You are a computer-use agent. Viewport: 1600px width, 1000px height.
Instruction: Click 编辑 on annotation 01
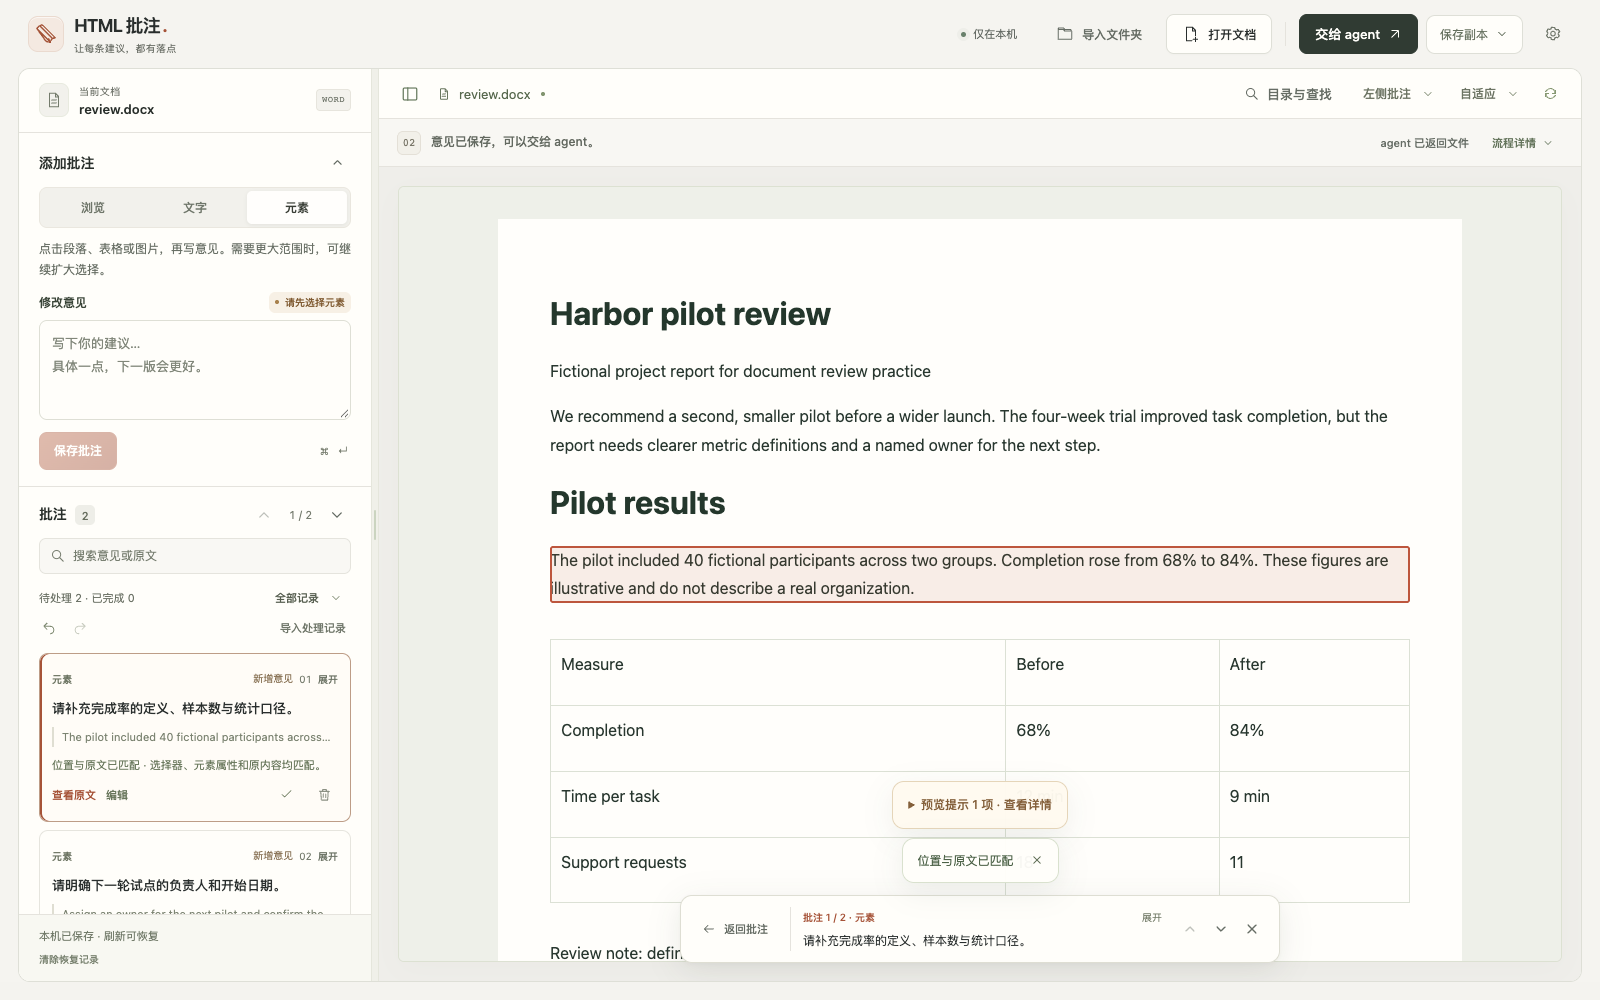click(117, 795)
